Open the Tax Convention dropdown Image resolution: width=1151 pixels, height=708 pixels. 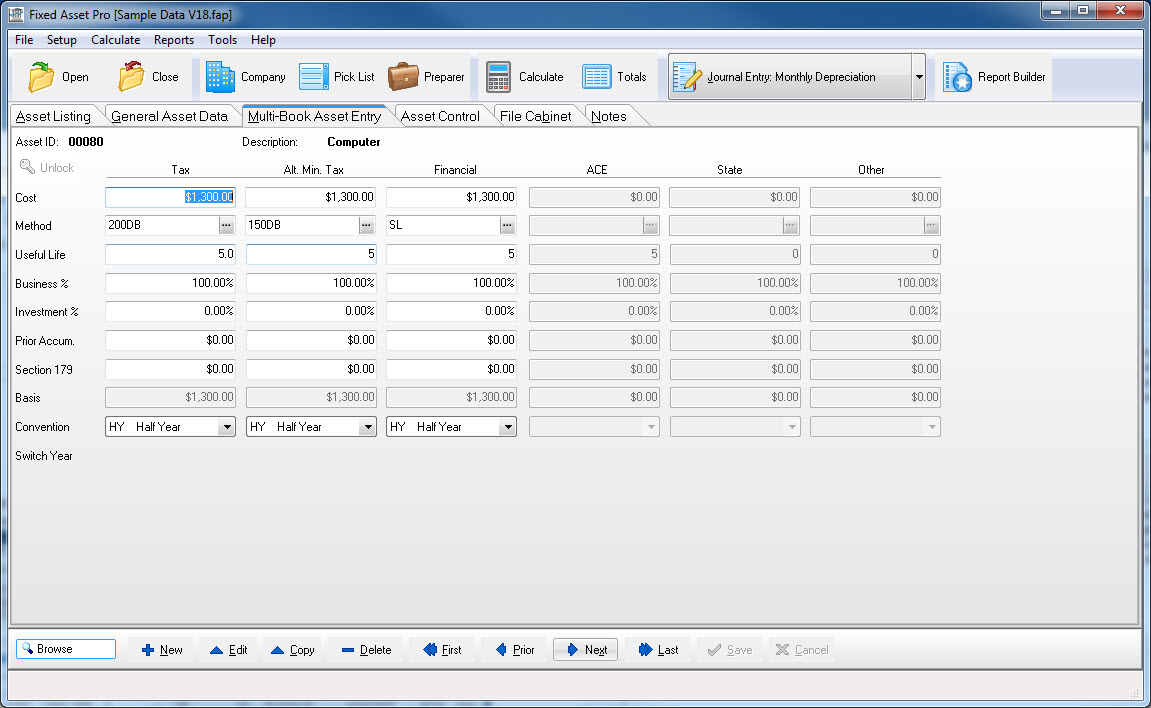229,426
